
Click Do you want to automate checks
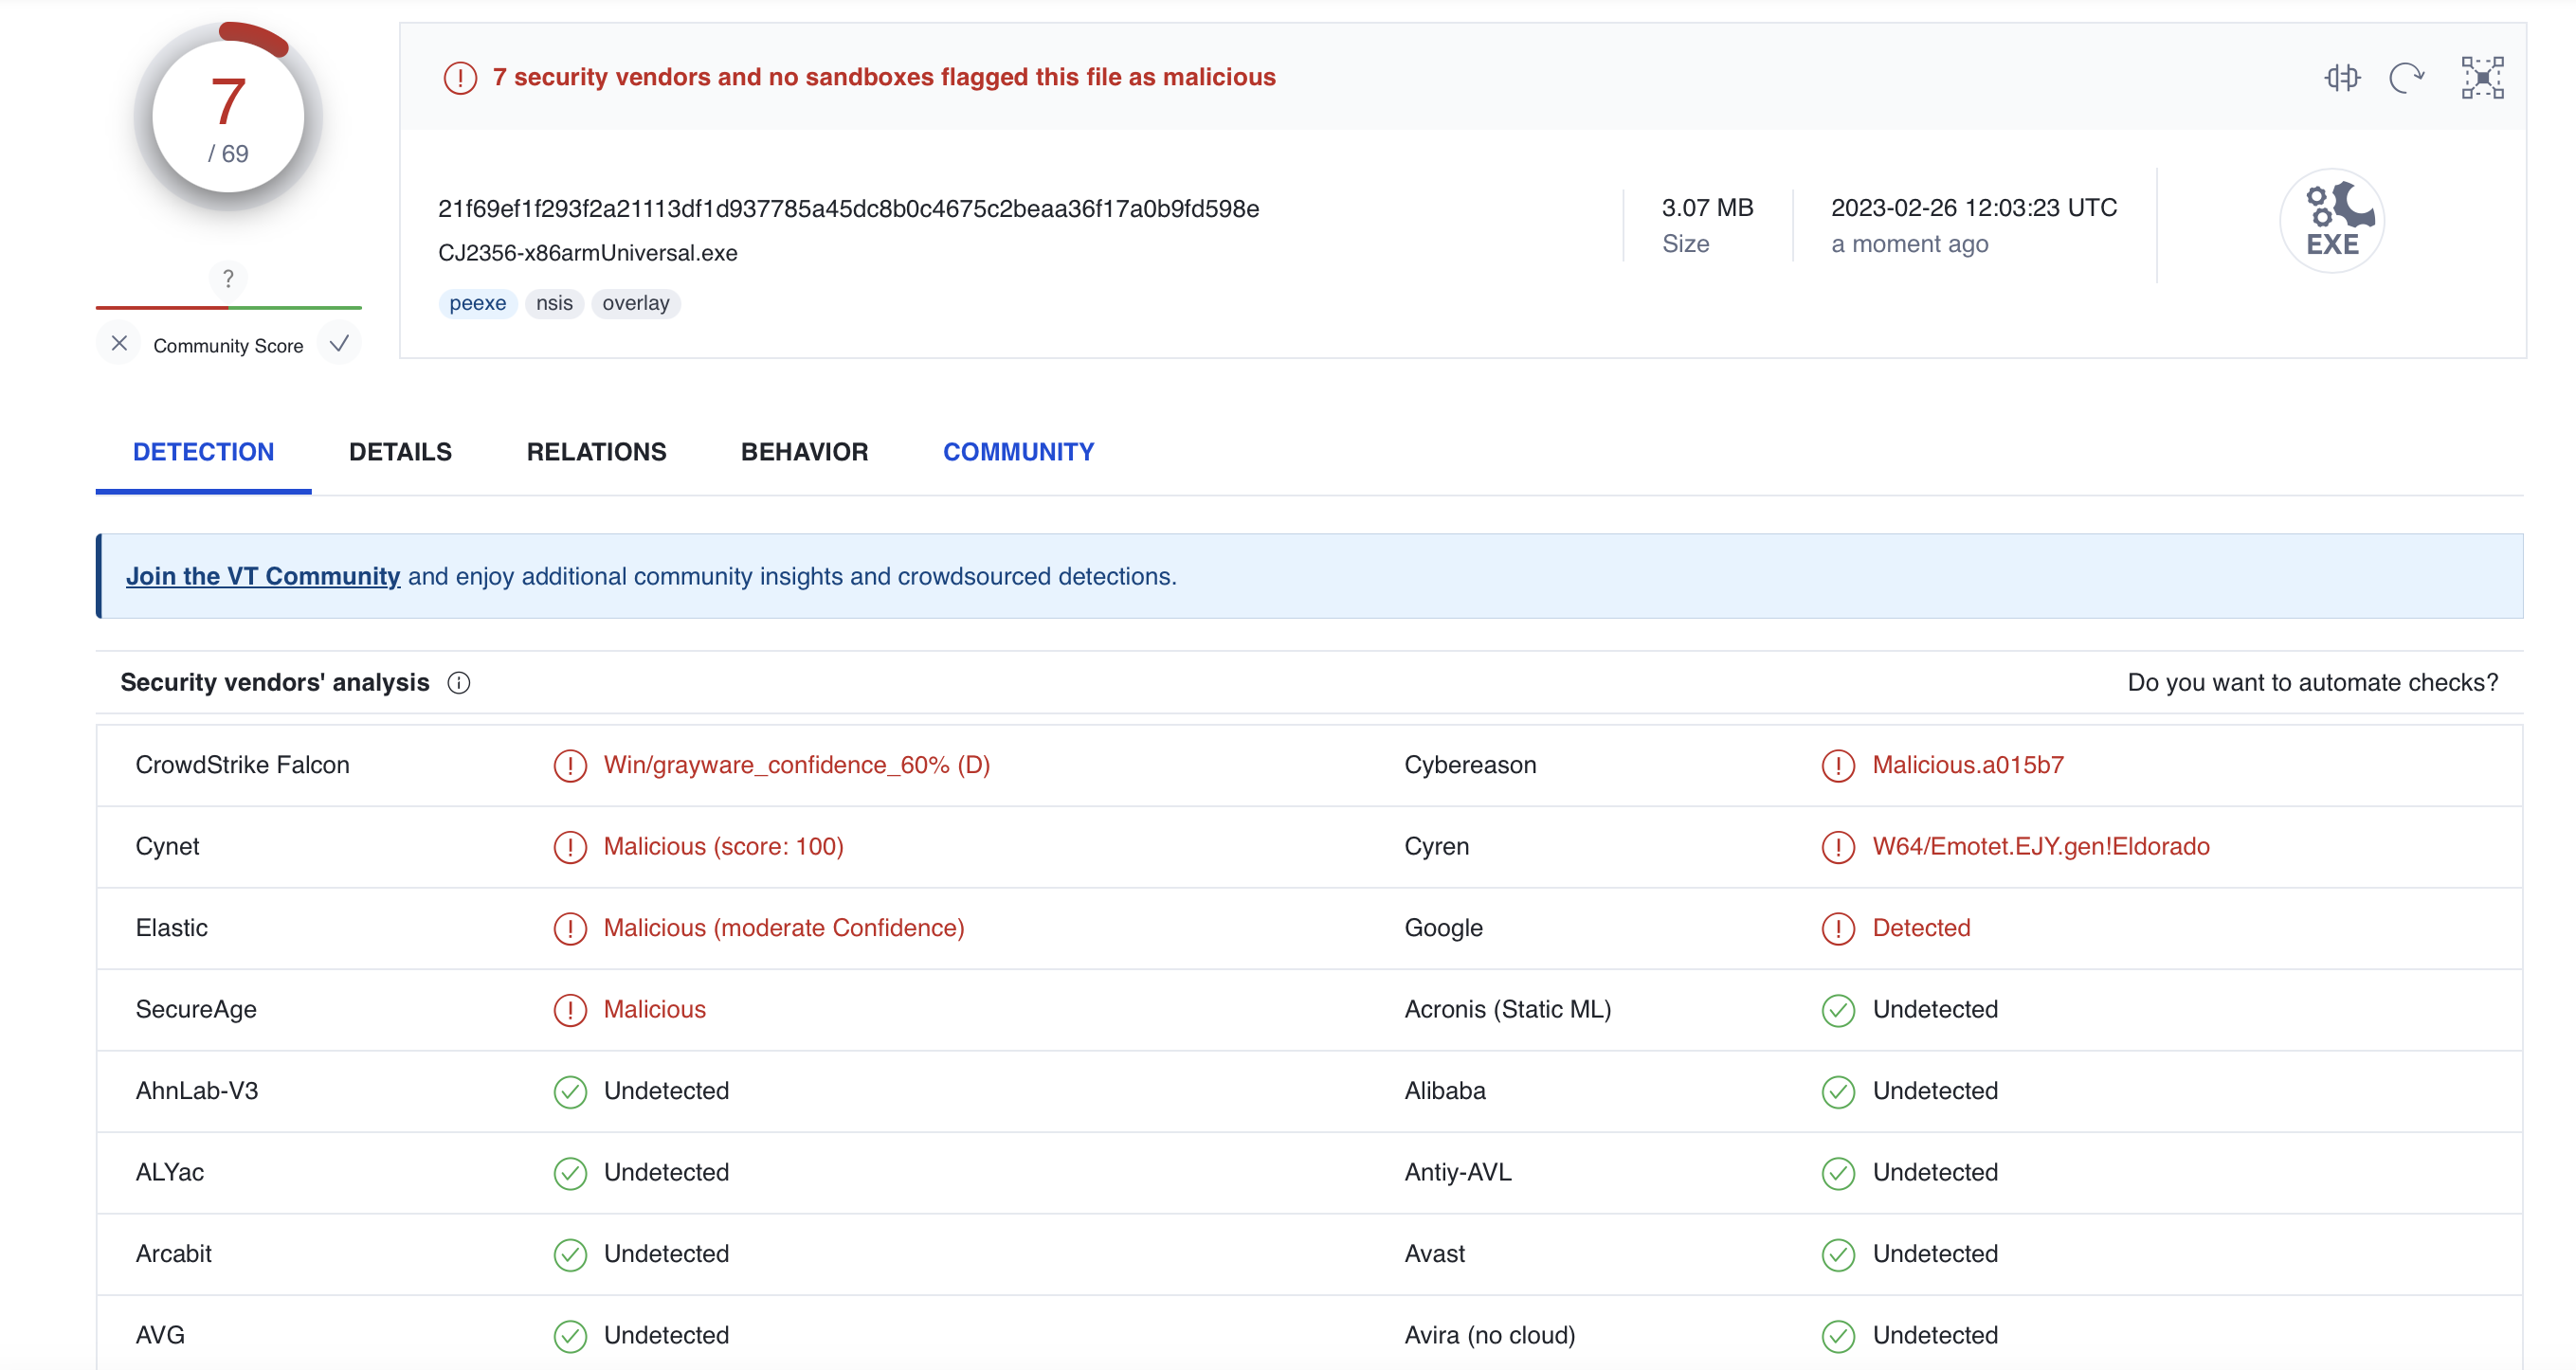2312,682
